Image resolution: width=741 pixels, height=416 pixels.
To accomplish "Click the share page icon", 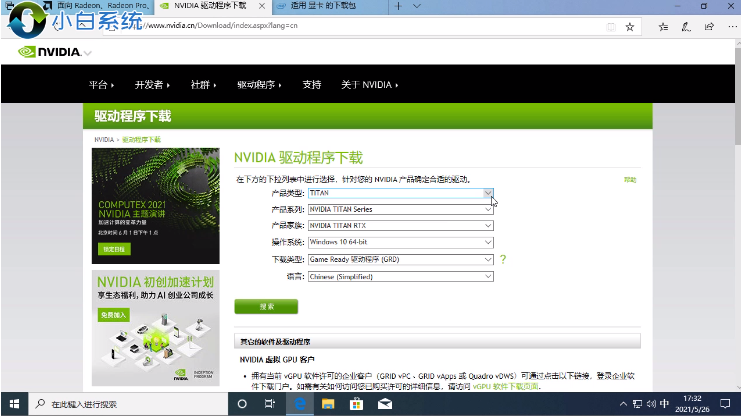I will (x=709, y=27).
